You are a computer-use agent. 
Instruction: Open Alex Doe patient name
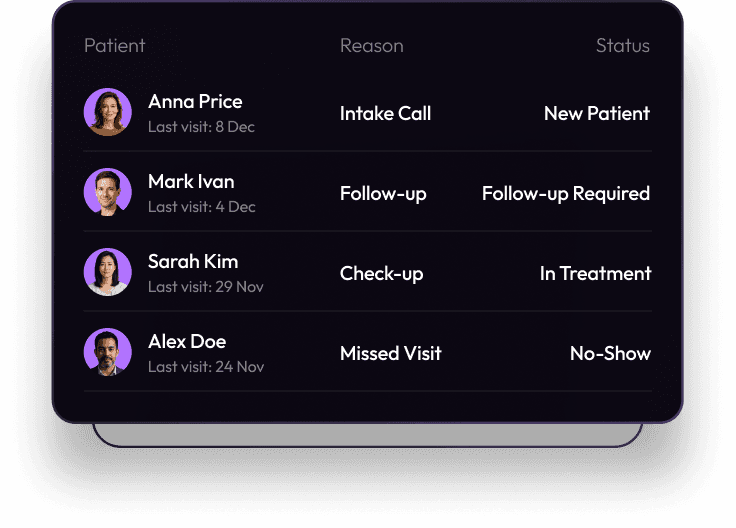pyautogui.click(x=187, y=342)
